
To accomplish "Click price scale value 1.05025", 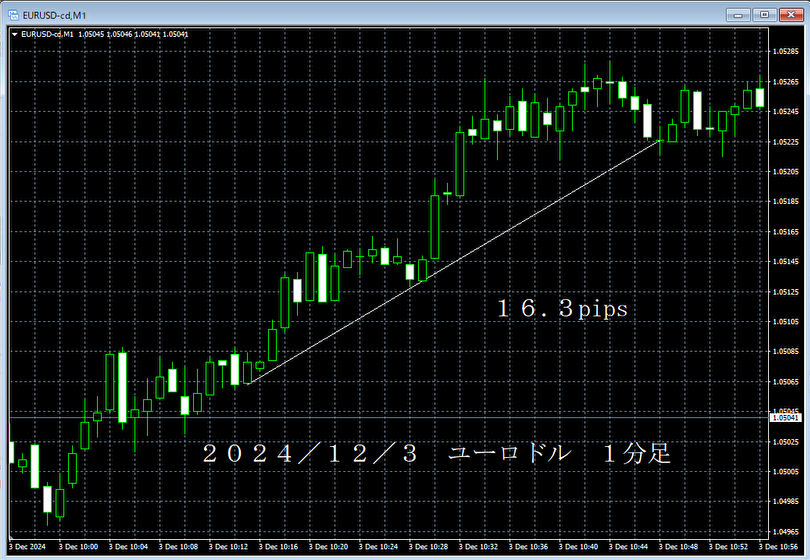I will 785,442.
